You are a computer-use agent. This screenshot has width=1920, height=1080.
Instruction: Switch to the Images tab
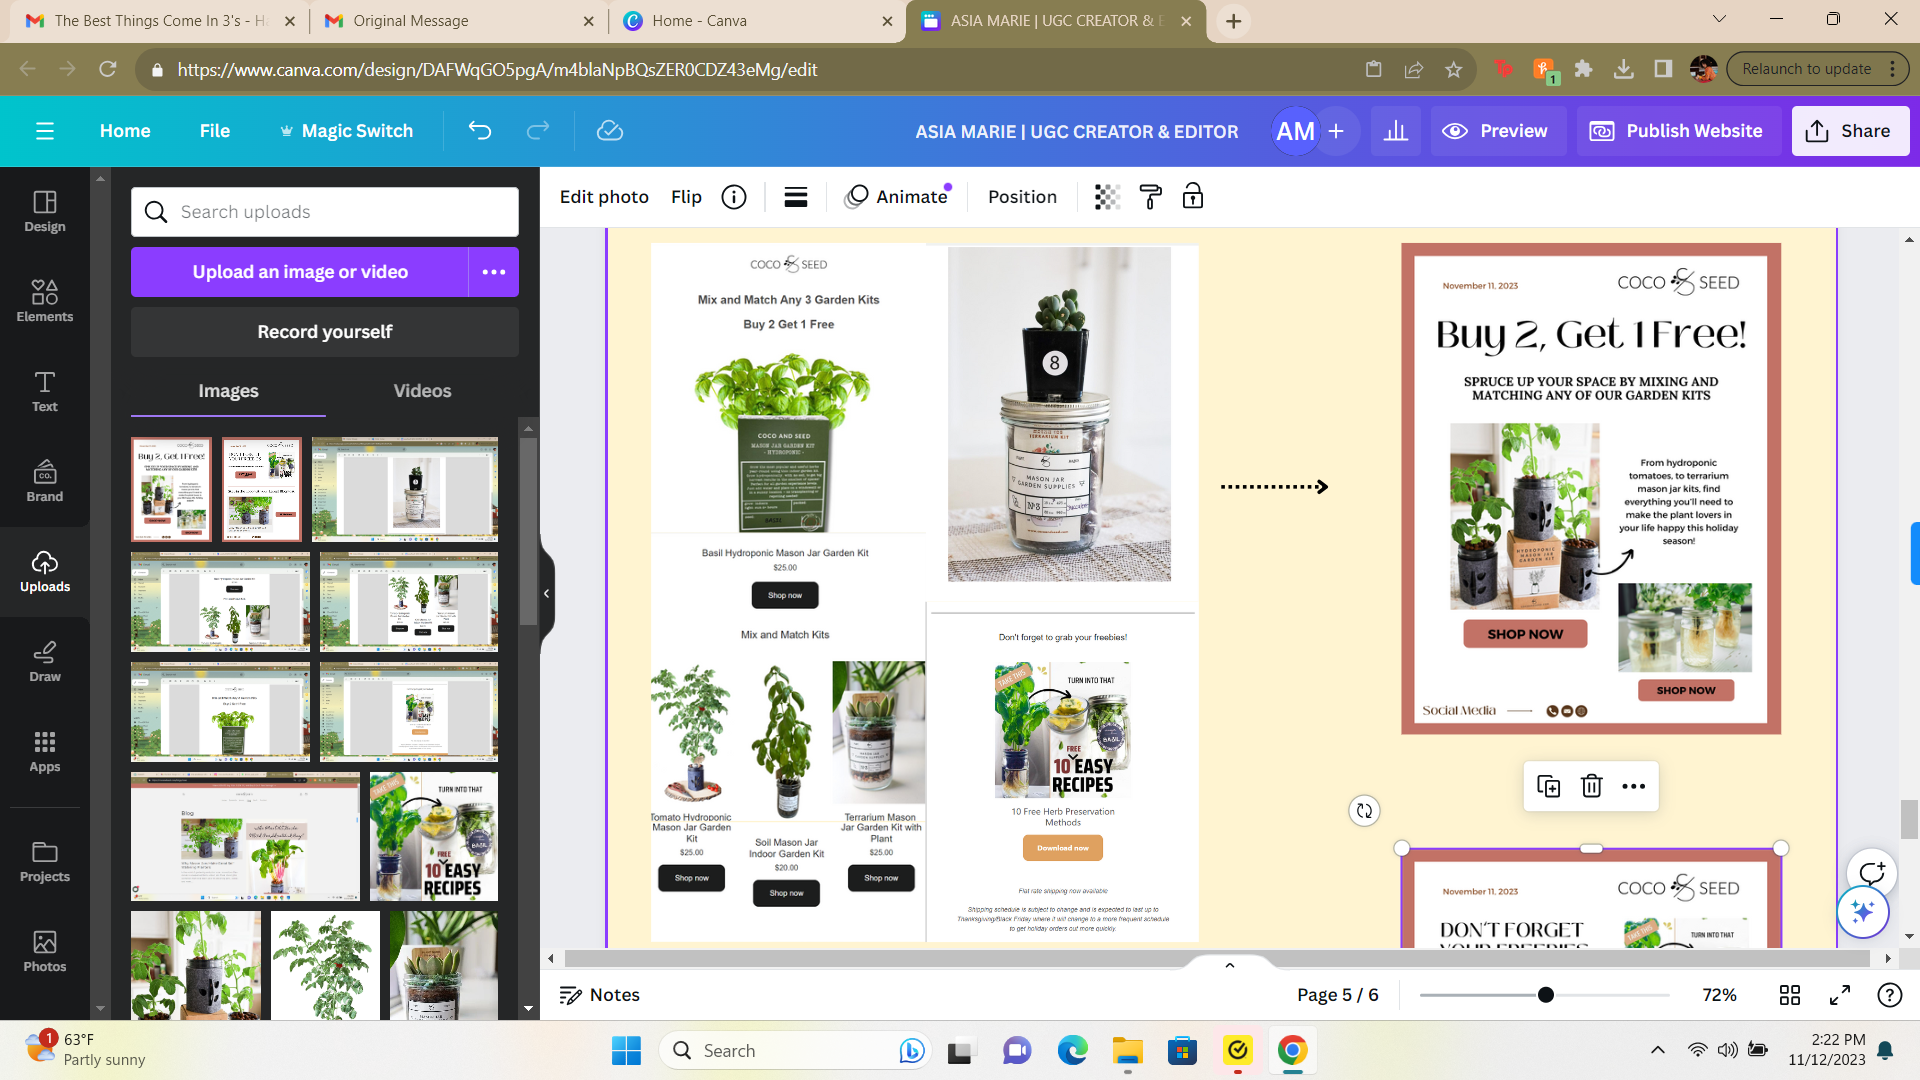pyautogui.click(x=228, y=391)
